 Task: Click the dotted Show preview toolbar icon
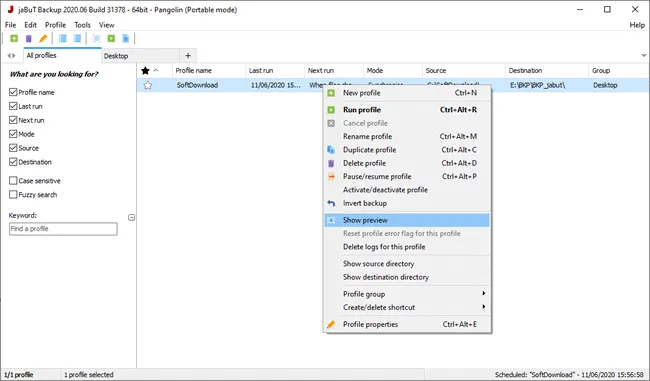(x=97, y=39)
